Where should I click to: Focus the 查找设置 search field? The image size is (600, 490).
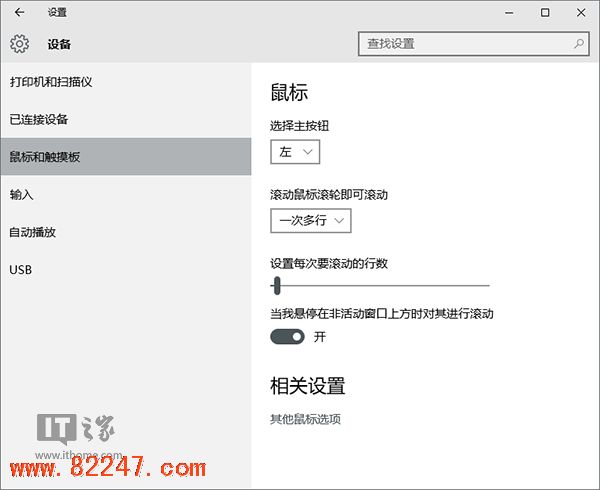473,44
